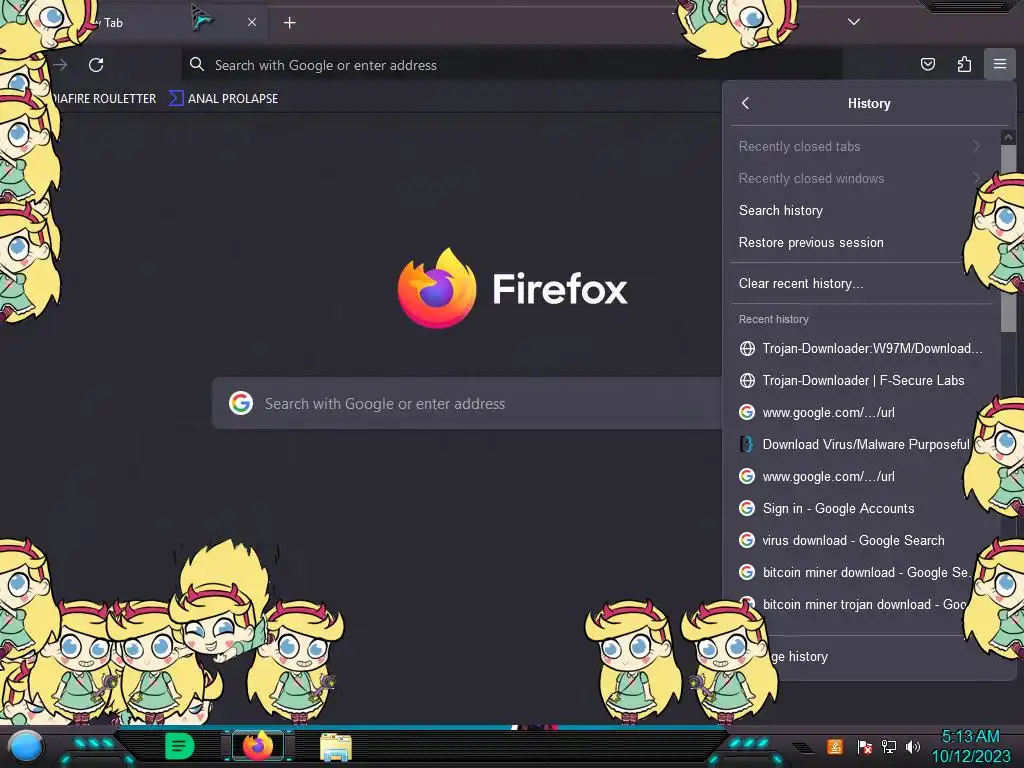Open the Windows Start orb
The image size is (1024, 768).
[25, 746]
